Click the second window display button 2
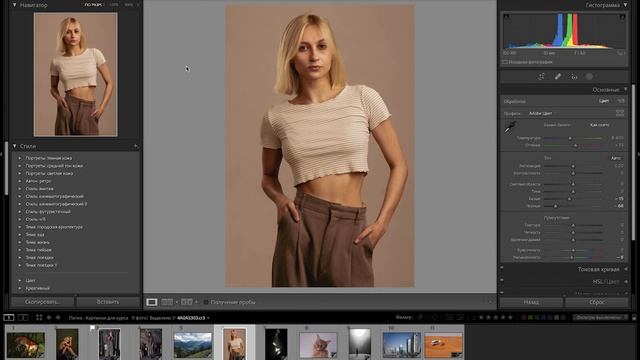This screenshot has width=640, height=360. (23, 317)
